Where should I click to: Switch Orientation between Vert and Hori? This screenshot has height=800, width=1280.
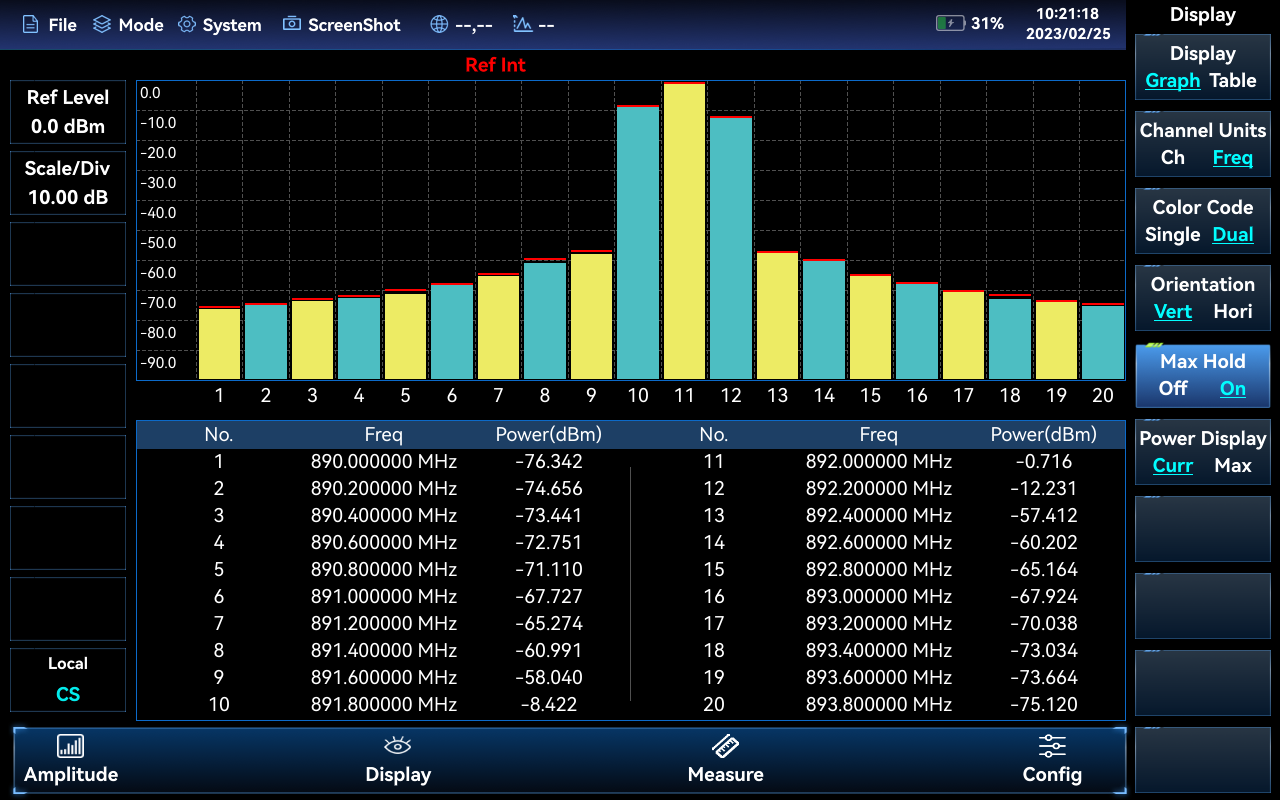click(x=1202, y=298)
